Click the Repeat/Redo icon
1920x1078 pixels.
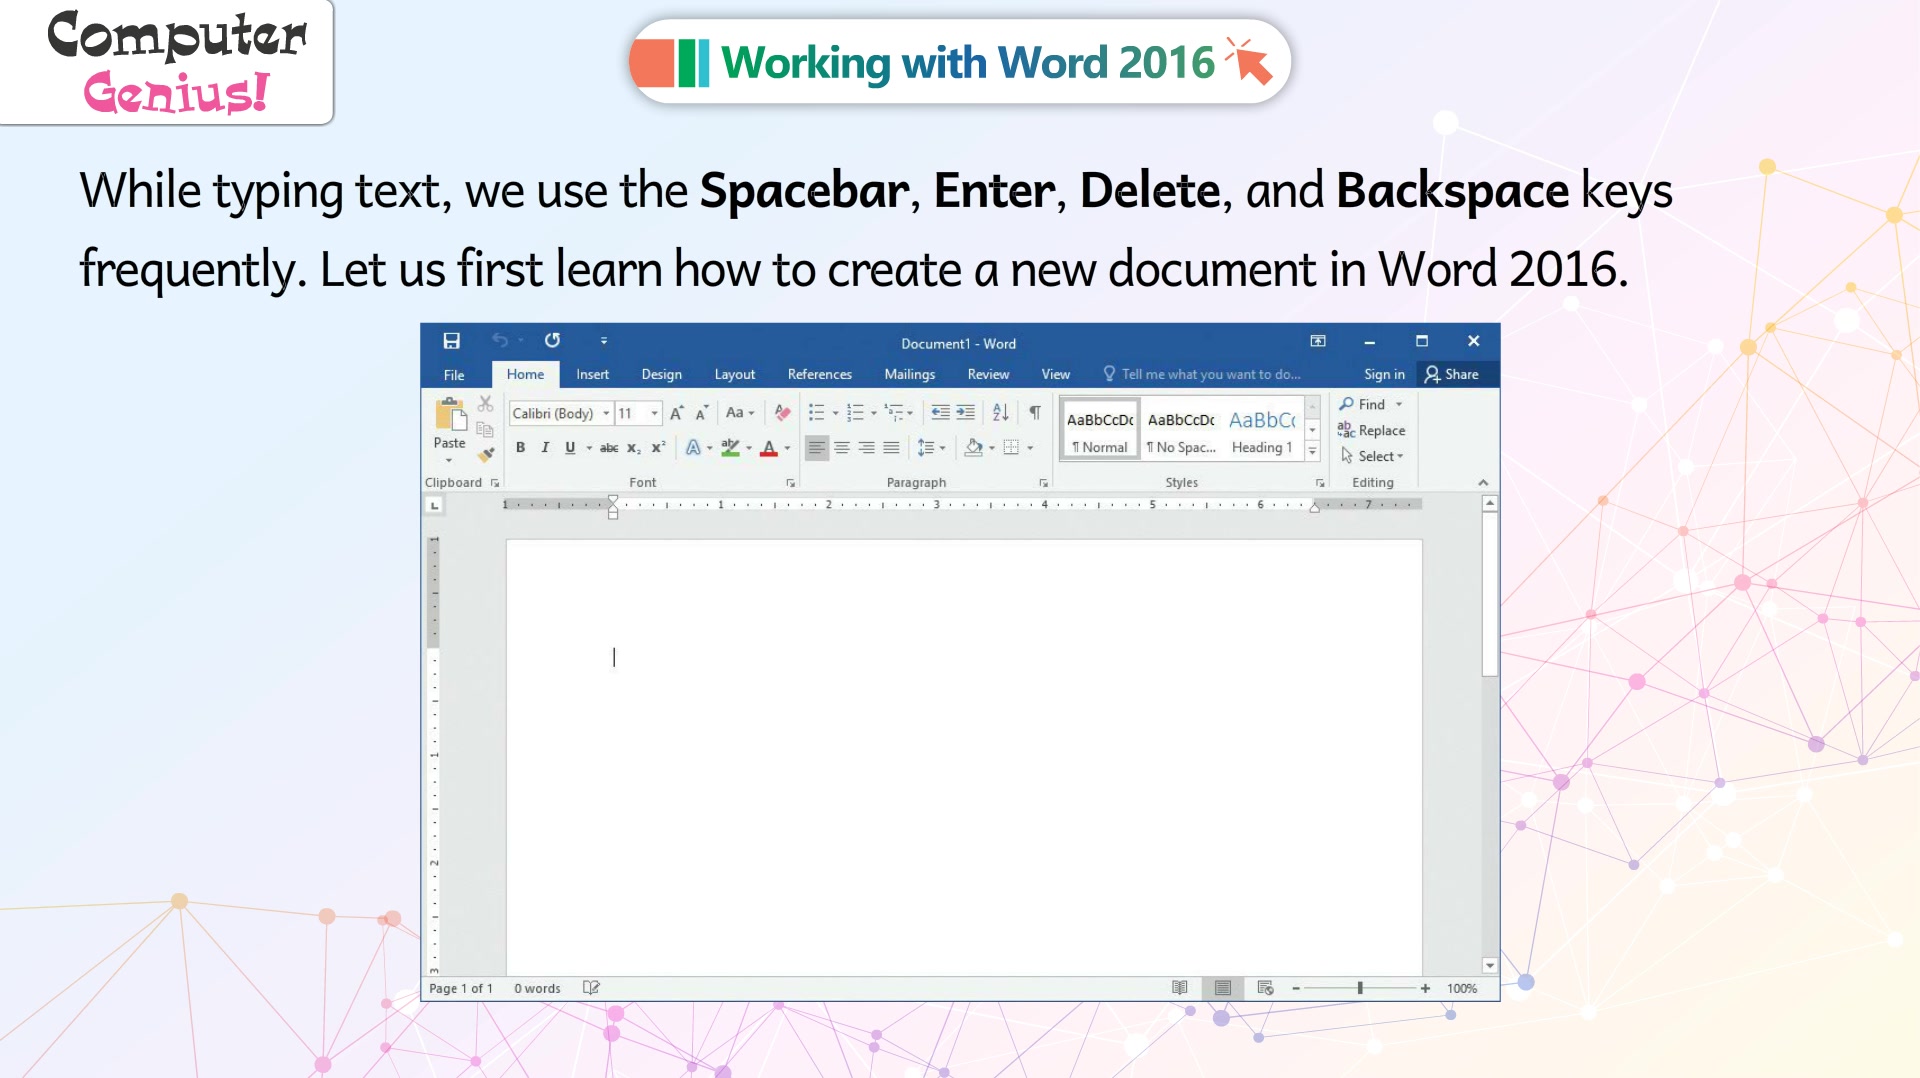(552, 341)
